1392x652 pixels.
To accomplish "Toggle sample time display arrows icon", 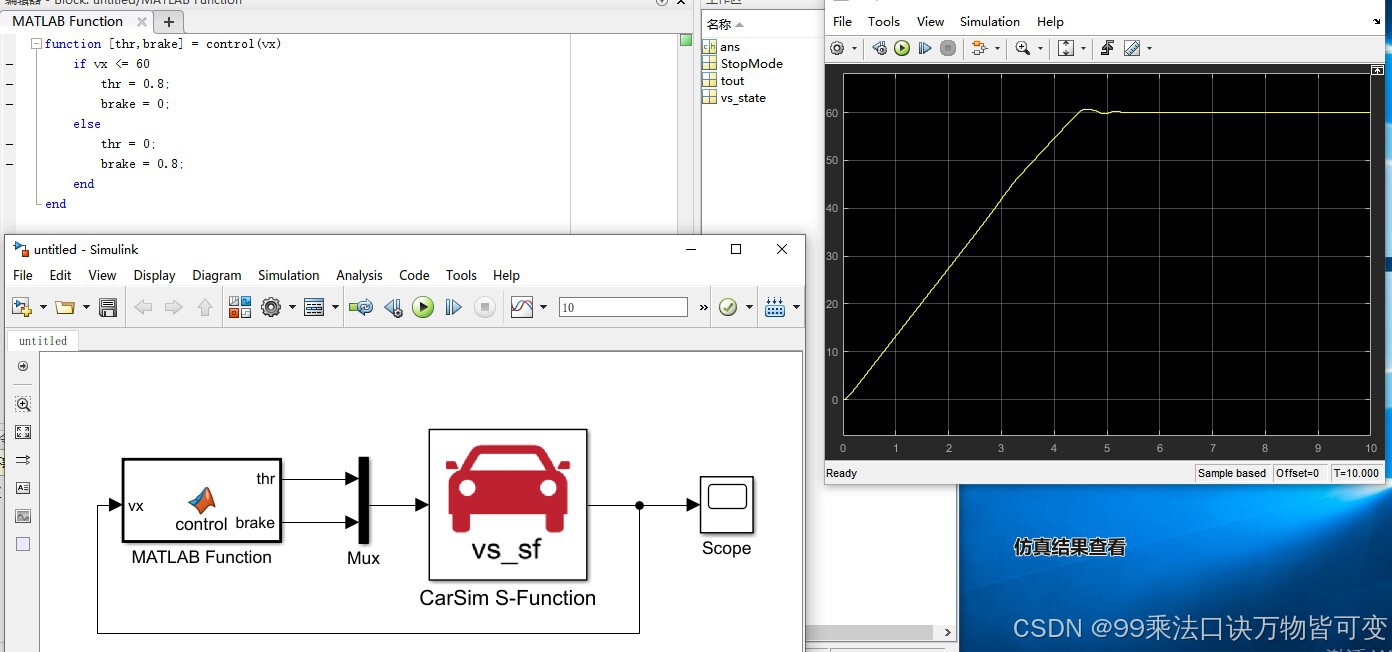I will [x=23, y=460].
